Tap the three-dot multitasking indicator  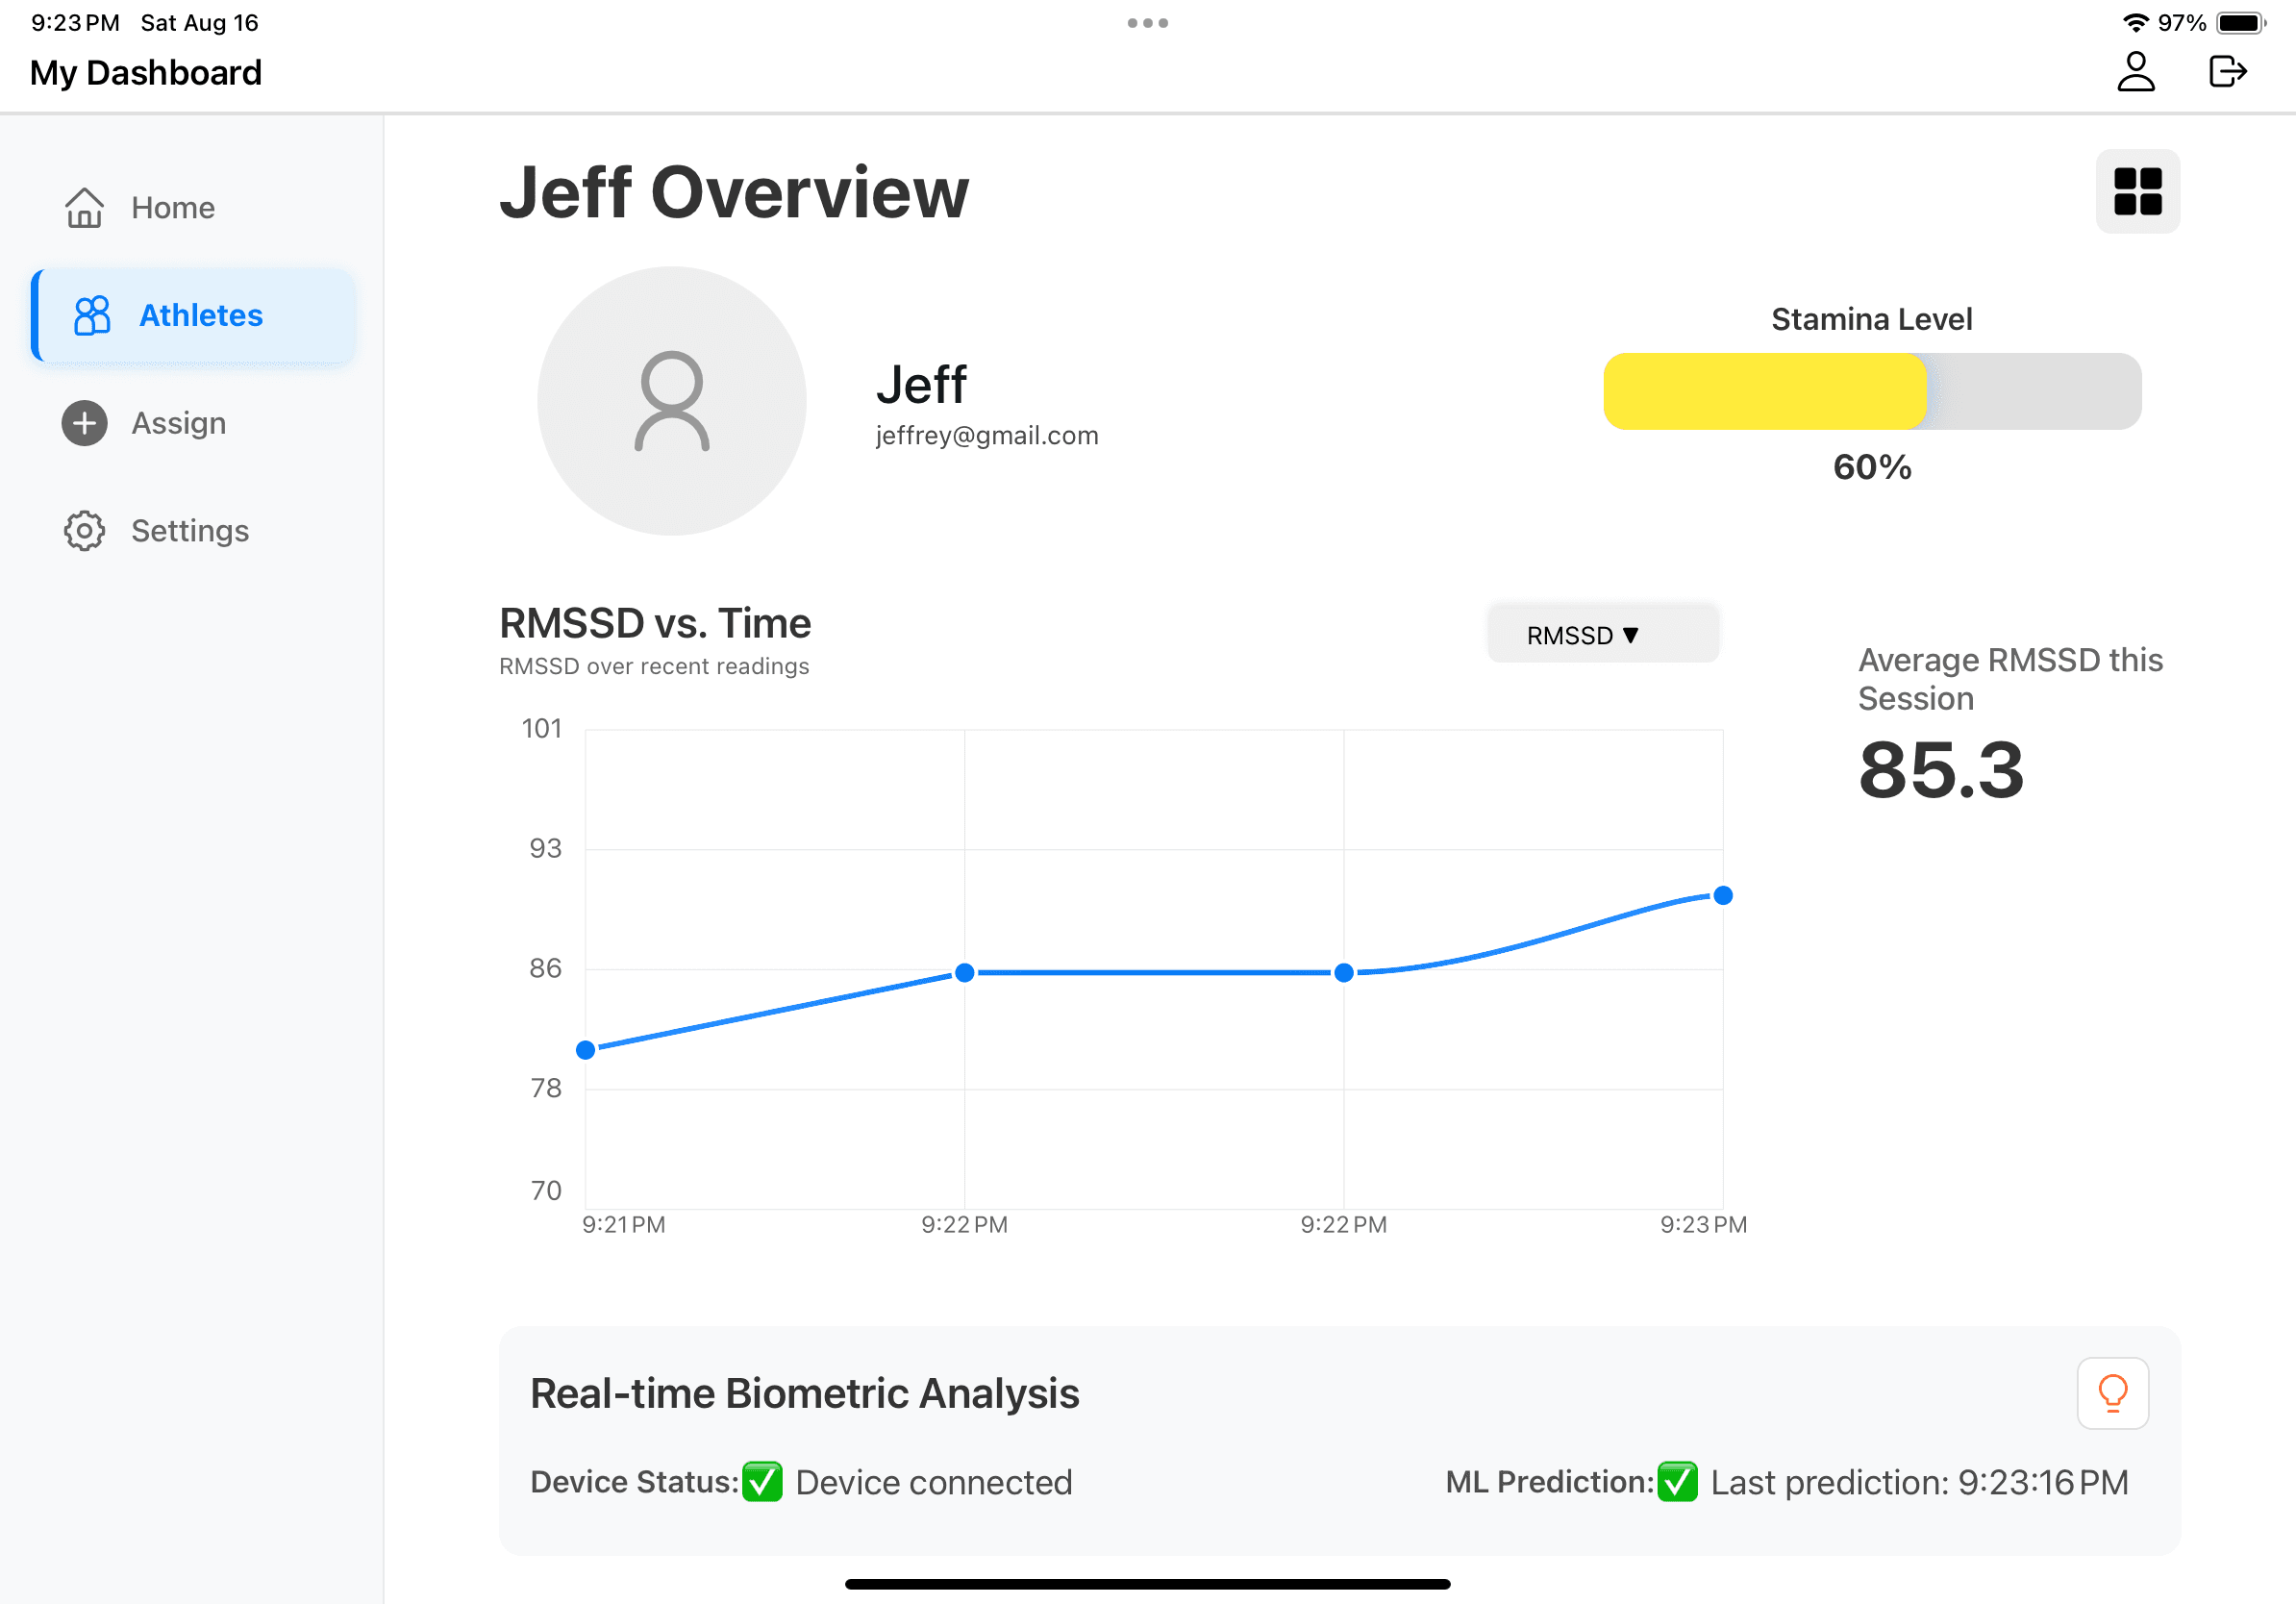point(1147,22)
